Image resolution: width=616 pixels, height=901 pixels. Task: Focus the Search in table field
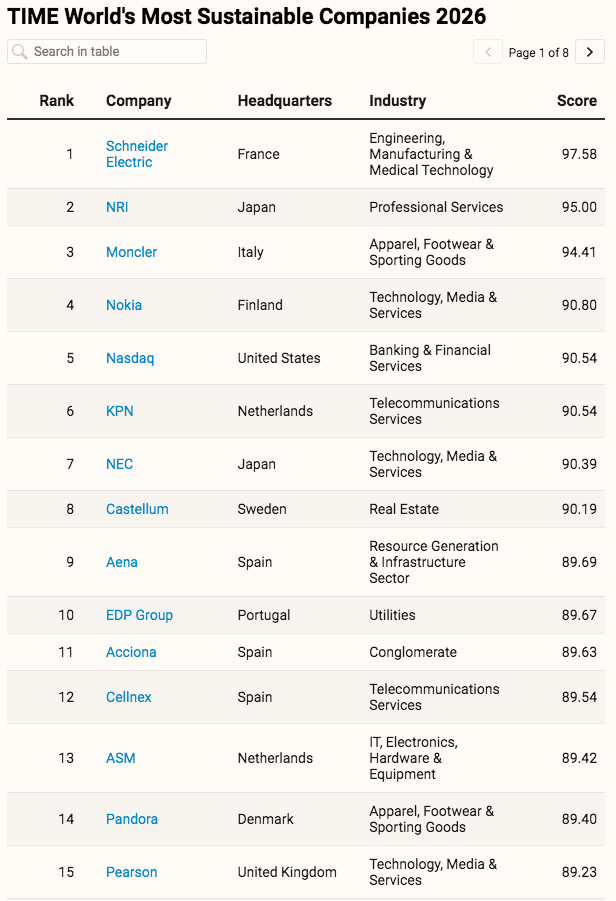point(107,52)
